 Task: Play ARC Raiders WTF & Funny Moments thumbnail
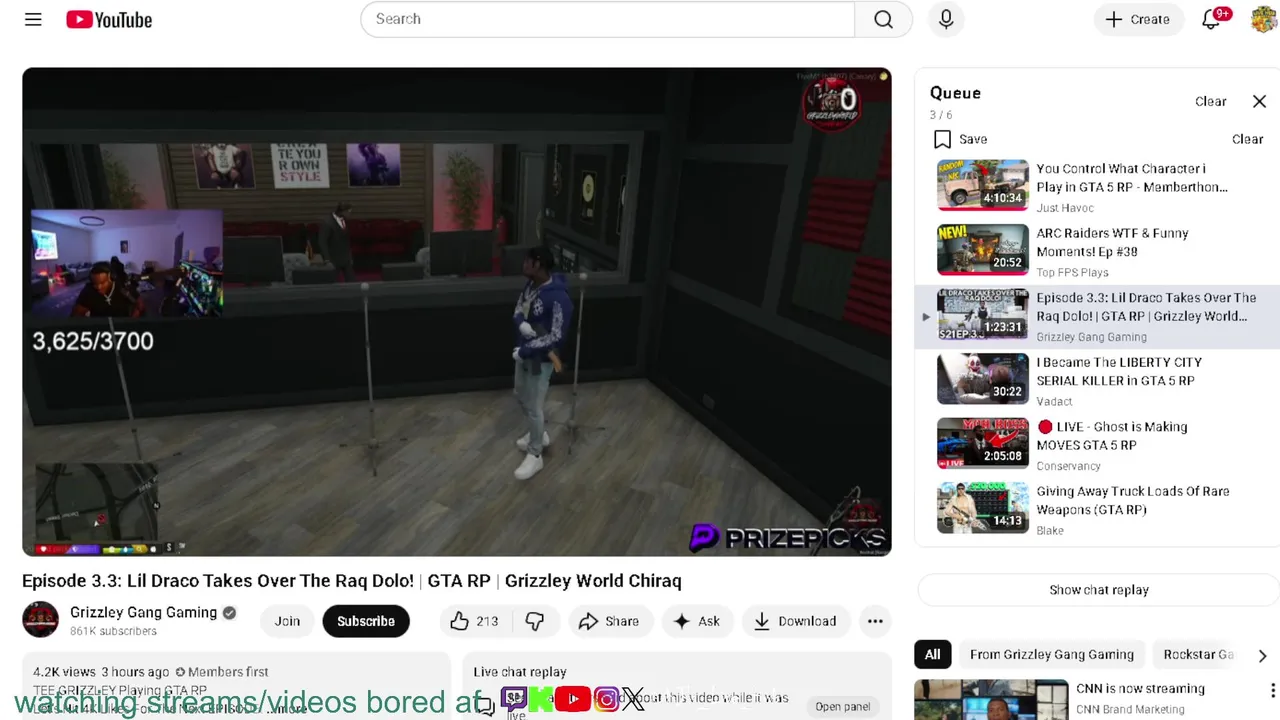click(x=982, y=249)
